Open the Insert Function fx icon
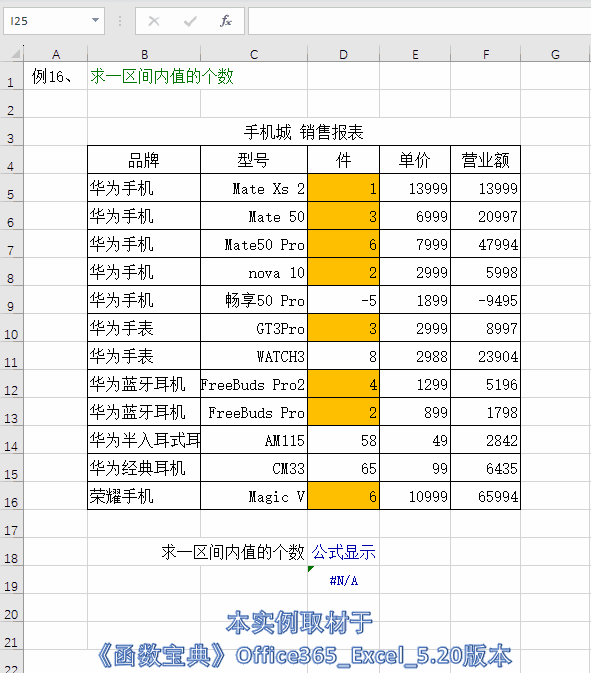Screen dimensions: 591x673 (x=226, y=21)
